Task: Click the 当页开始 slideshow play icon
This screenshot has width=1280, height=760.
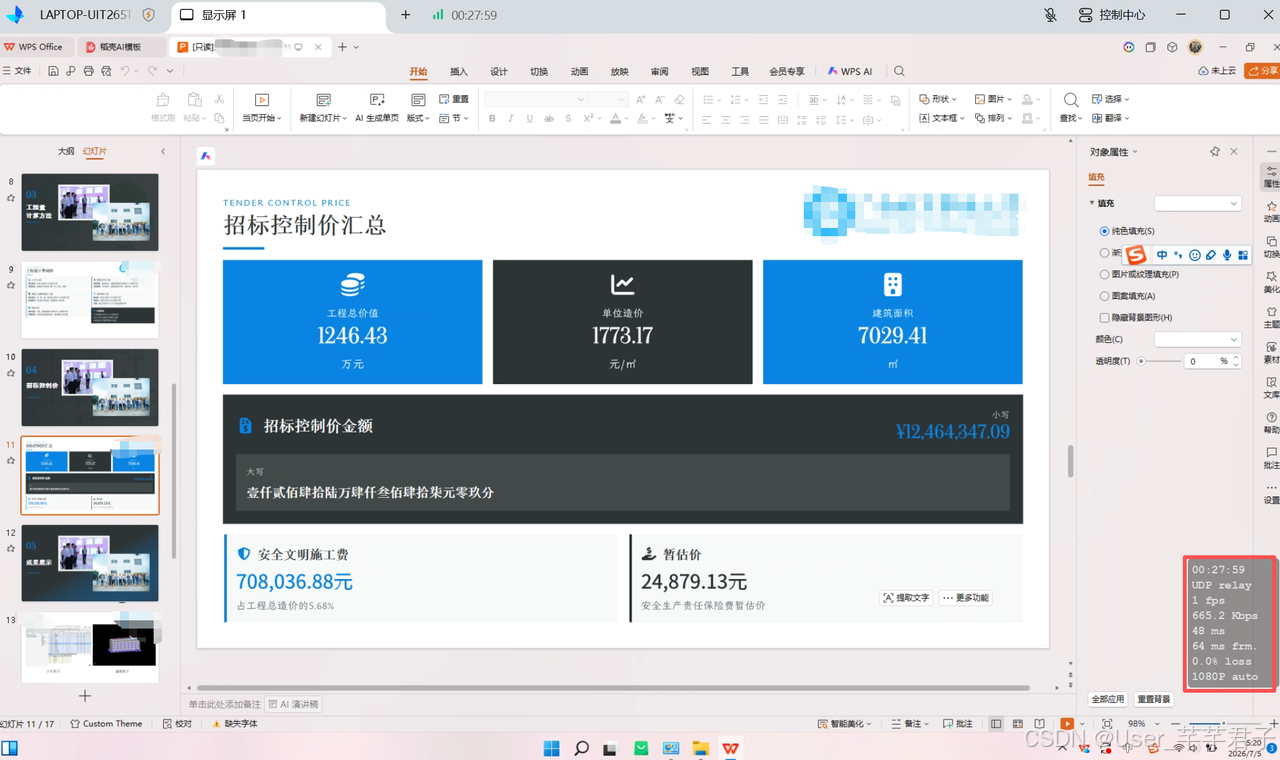Action: point(262,100)
